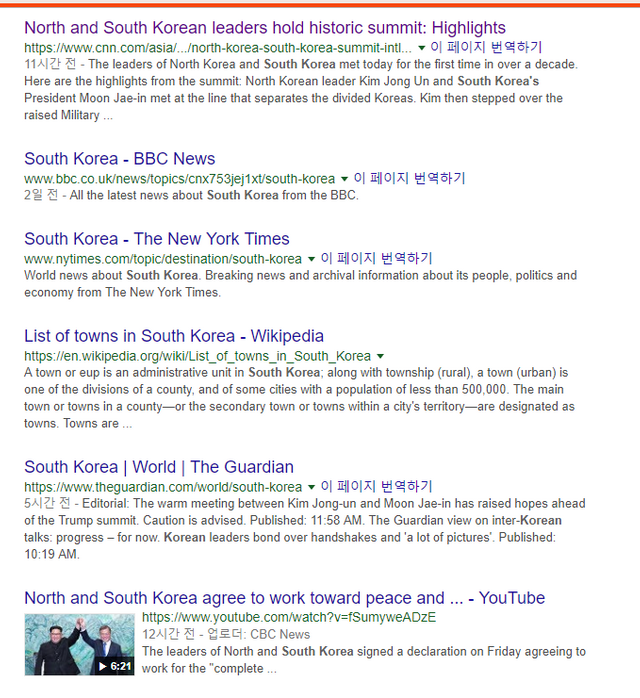The image size is (640, 698).
Task: Click '이 페이지 번역하기' for the New York Times result
Action: (377, 259)
